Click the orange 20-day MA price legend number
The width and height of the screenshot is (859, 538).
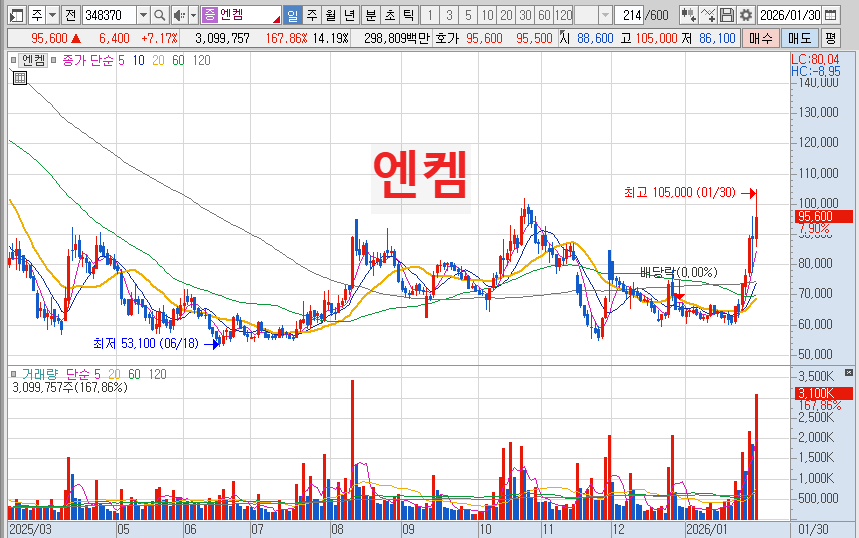coord(158,60)
